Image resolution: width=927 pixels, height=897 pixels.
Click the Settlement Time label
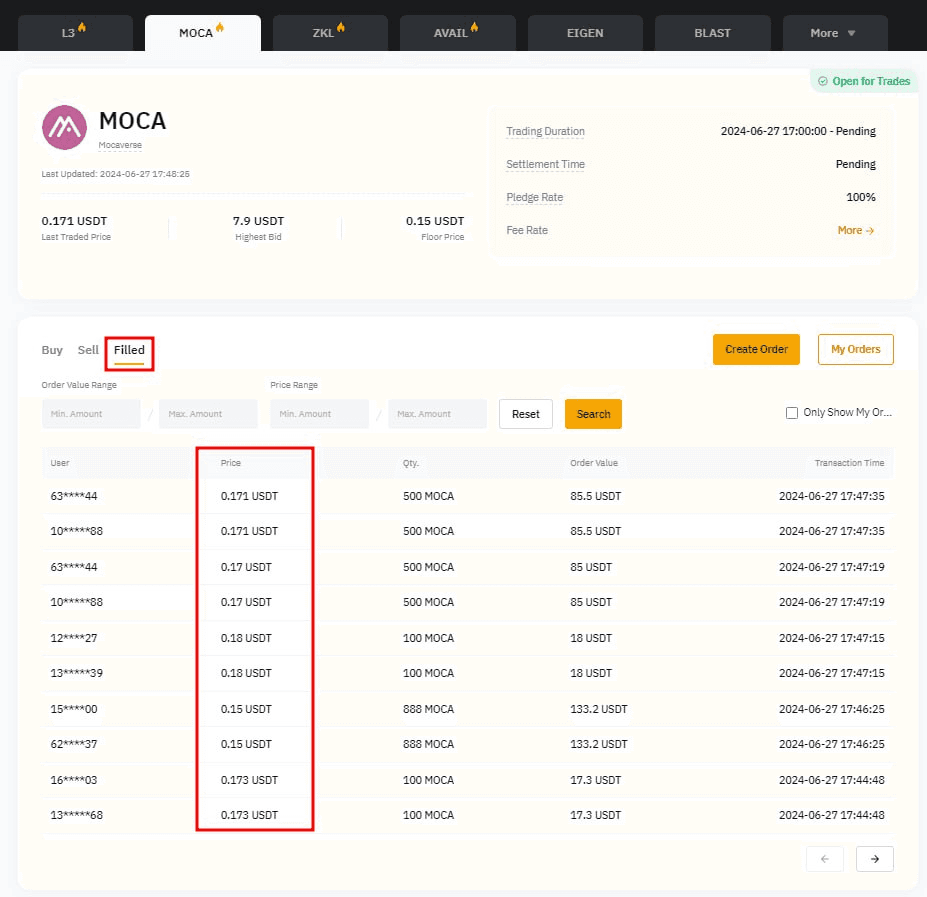click(x=545, y=164)
